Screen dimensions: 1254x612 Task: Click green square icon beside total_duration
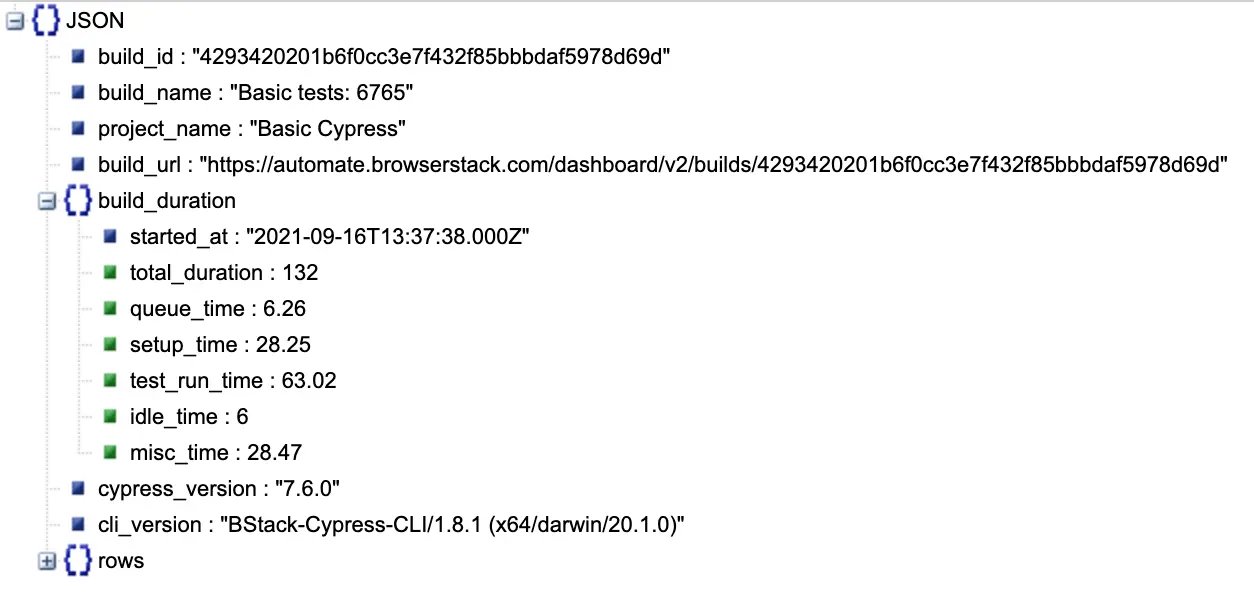point(110,273)
